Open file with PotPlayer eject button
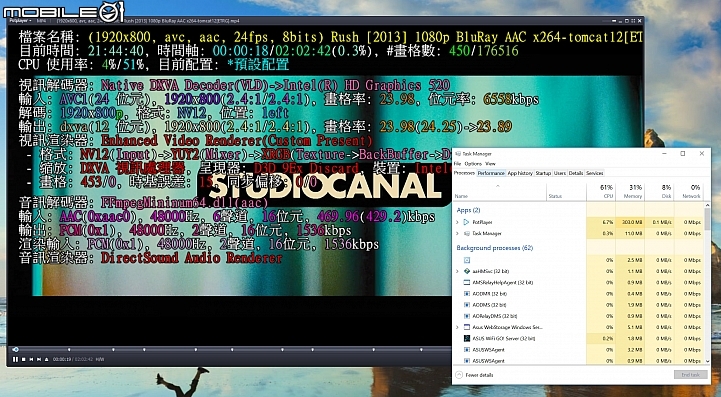The width and height of the screenshot is (721, 397). click(46, 359)
